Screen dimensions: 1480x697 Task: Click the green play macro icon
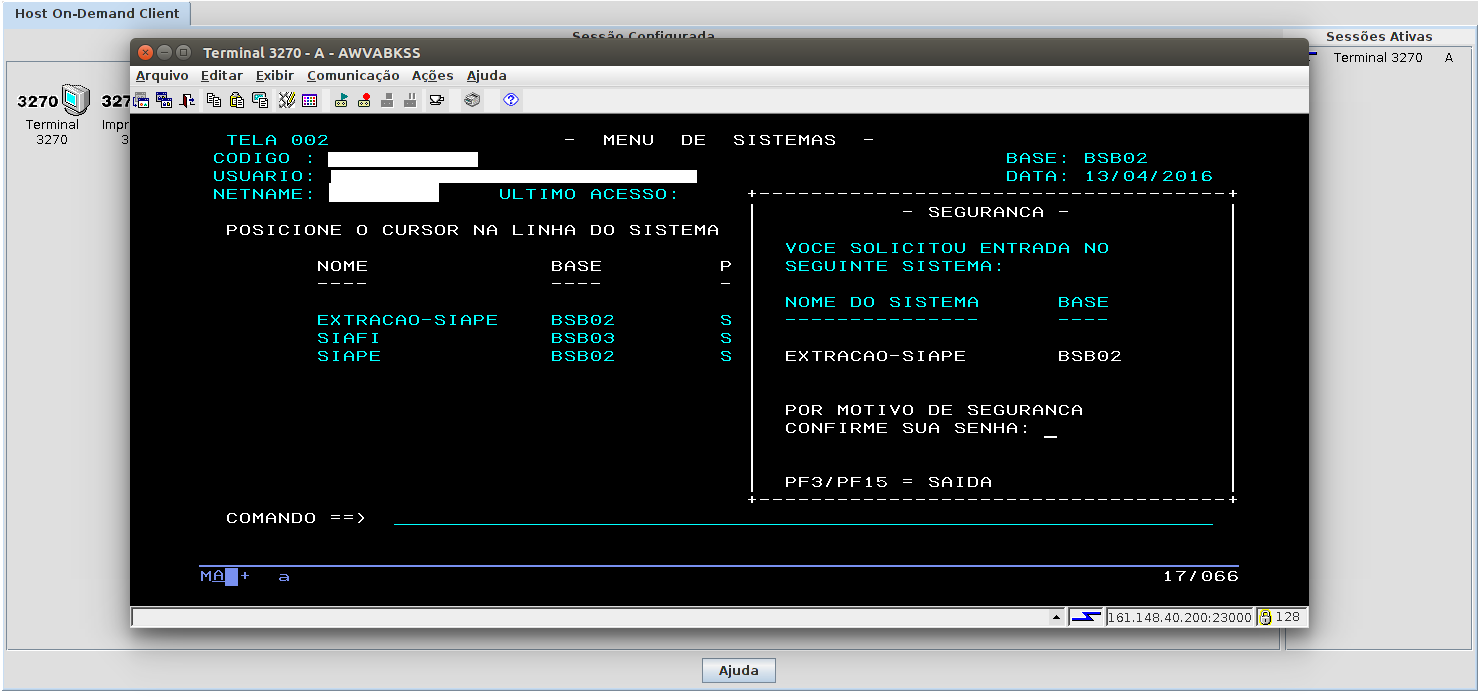(x=341, y=100)
